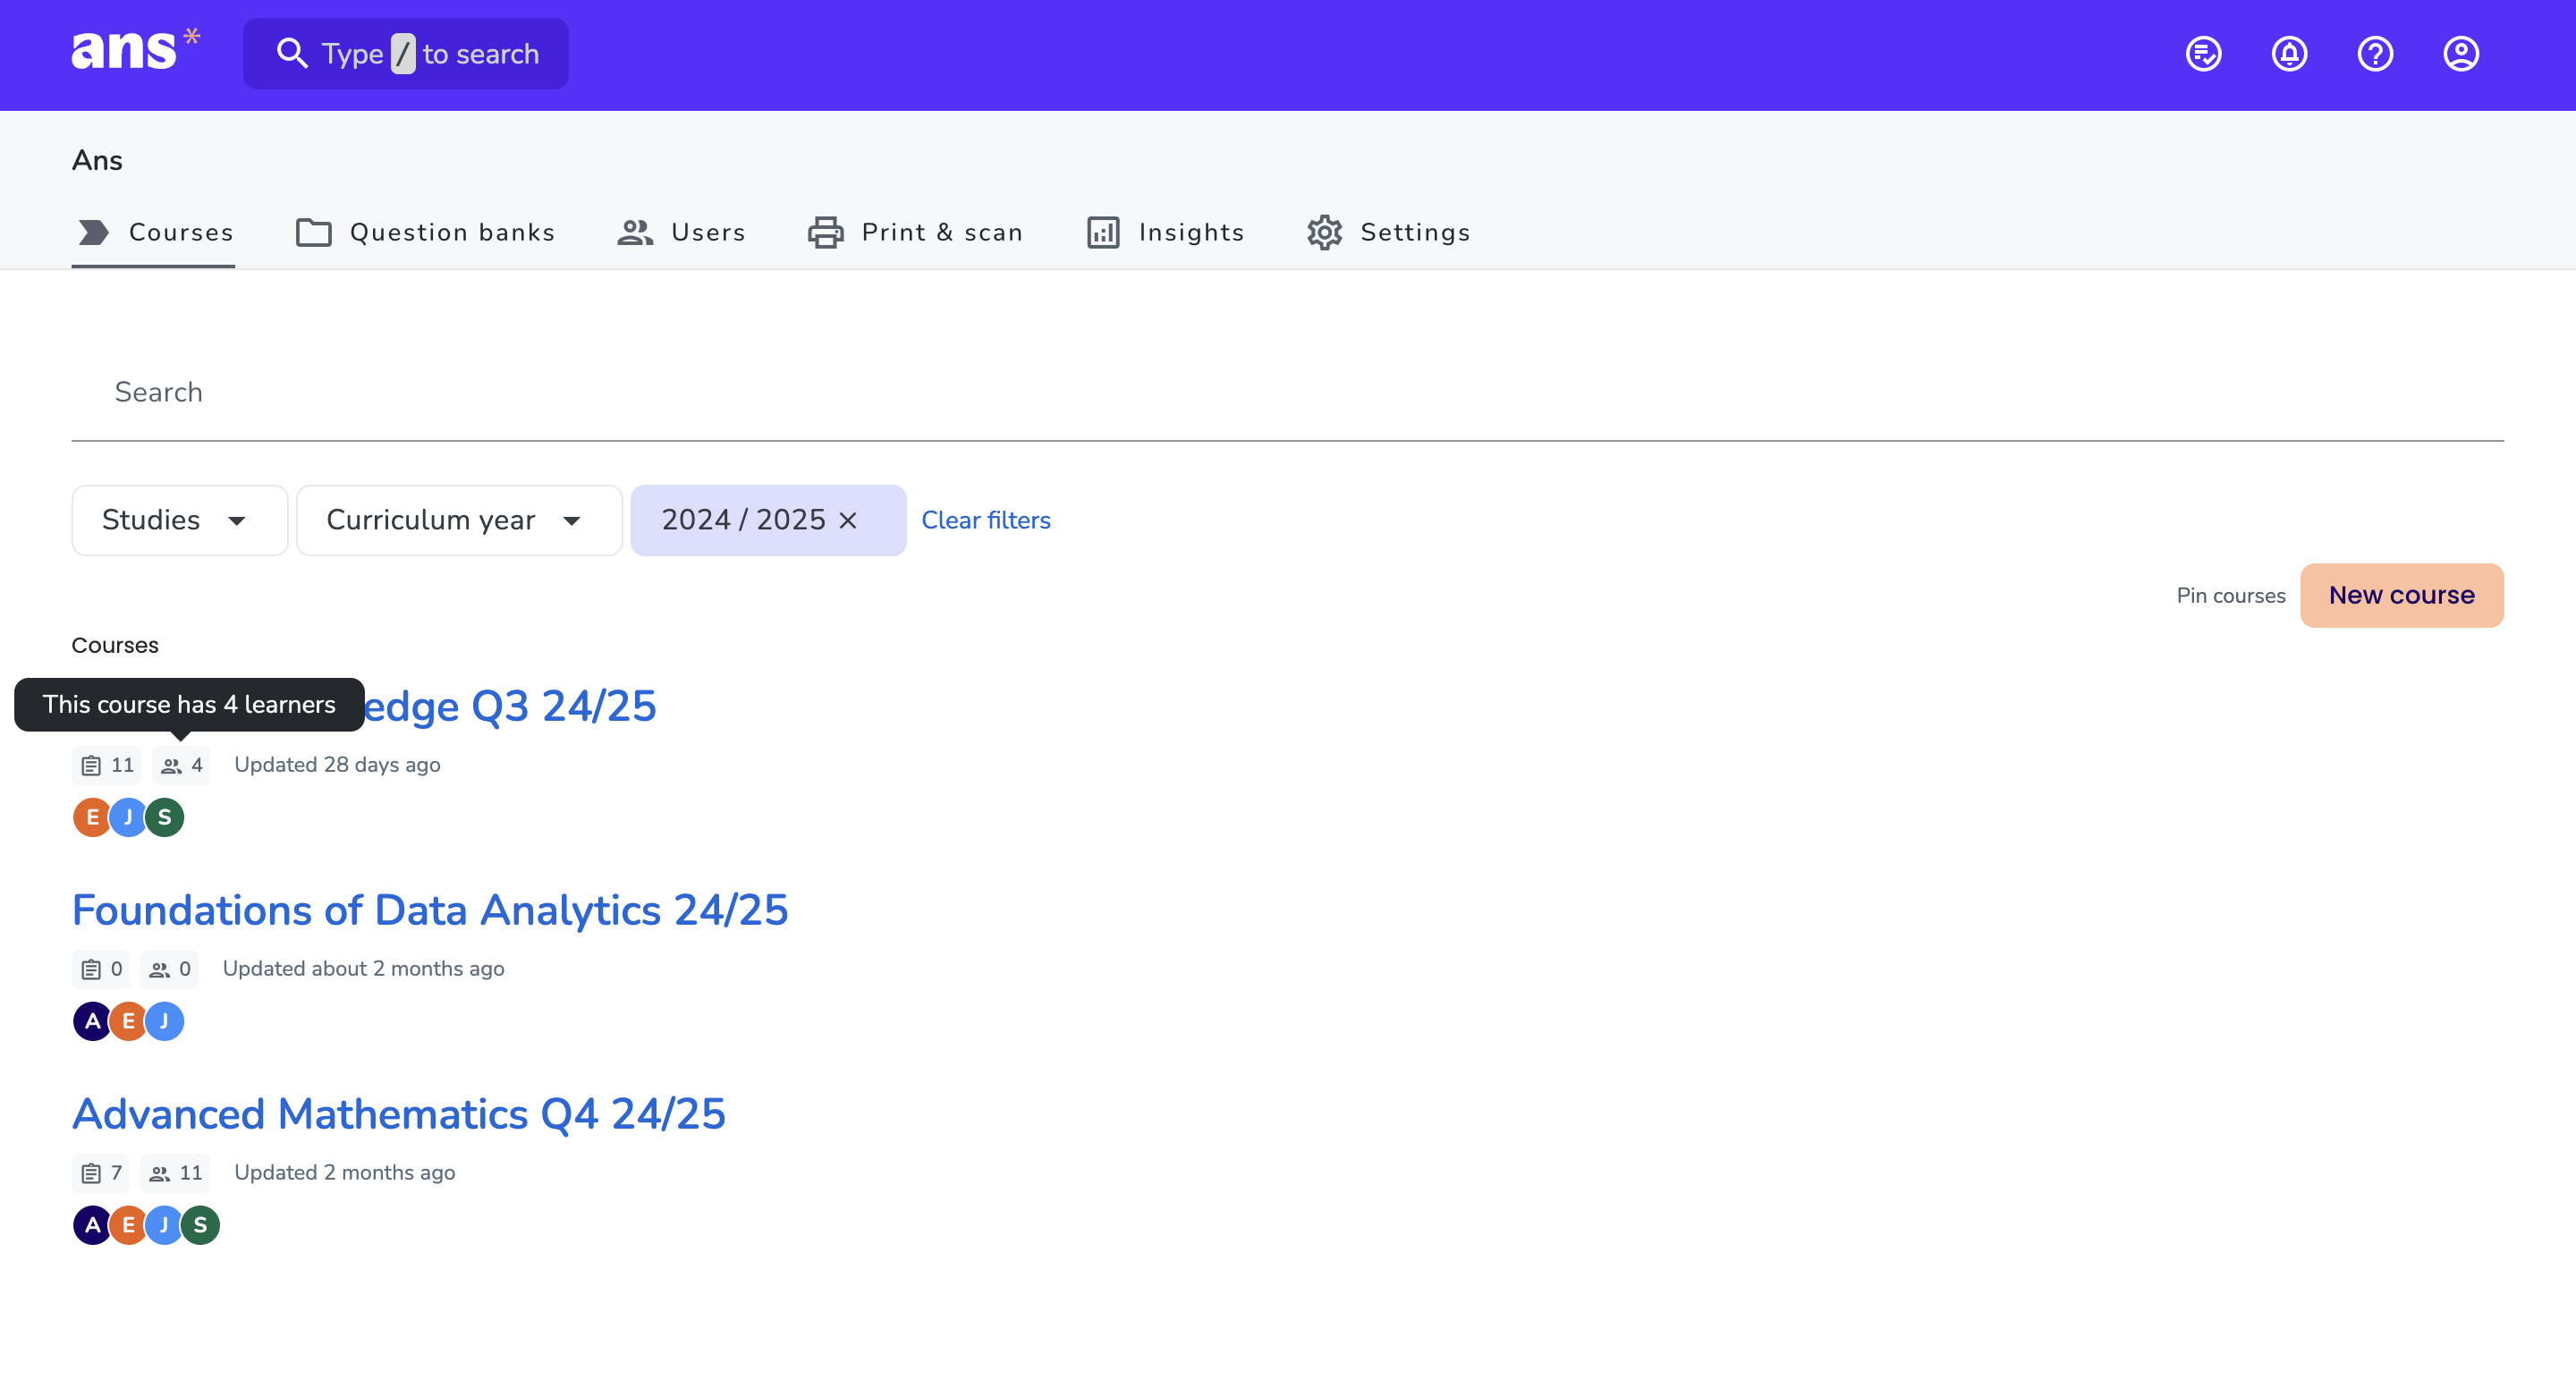
Task: Switch to the Question banks tab
Action: click(x=425, y=232)
